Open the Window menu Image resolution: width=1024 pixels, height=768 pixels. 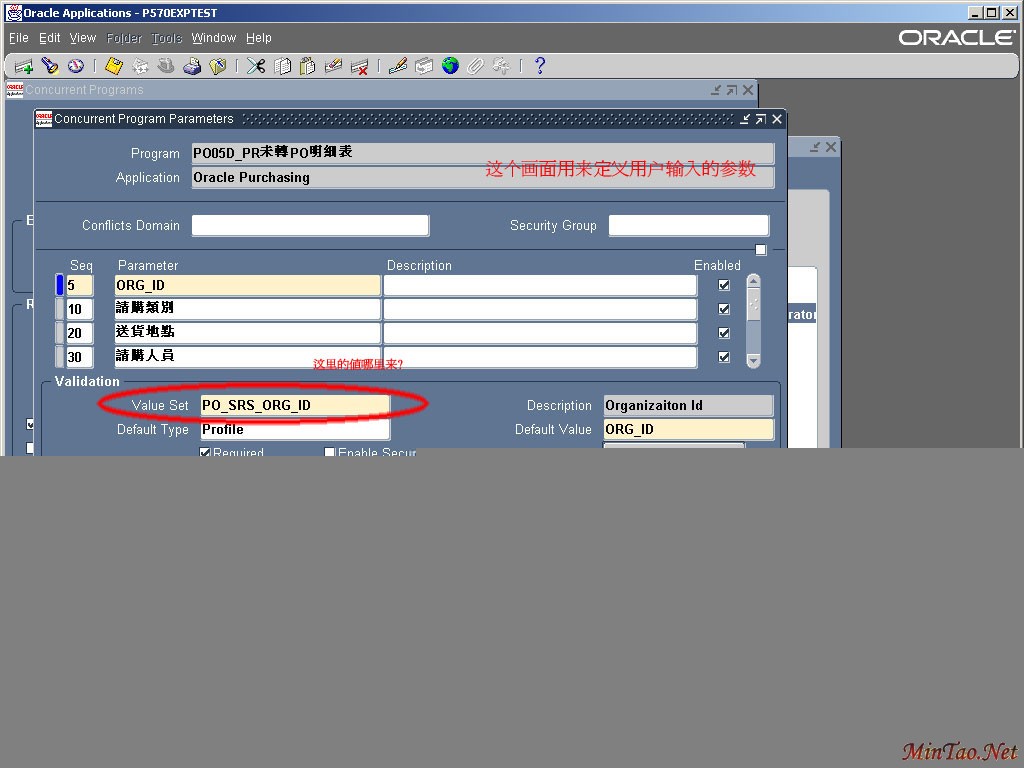[x=213, y=38]
